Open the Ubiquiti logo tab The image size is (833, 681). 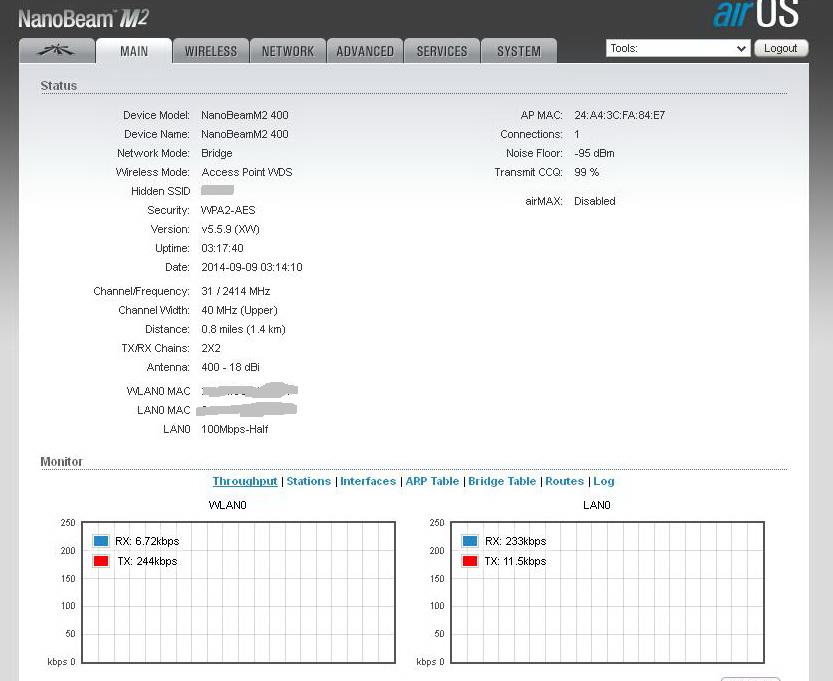(57, 51)
